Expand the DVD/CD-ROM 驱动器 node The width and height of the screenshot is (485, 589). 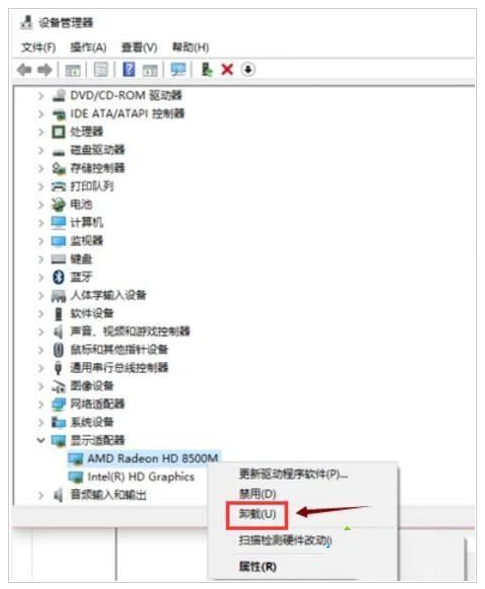click(41, 96)
